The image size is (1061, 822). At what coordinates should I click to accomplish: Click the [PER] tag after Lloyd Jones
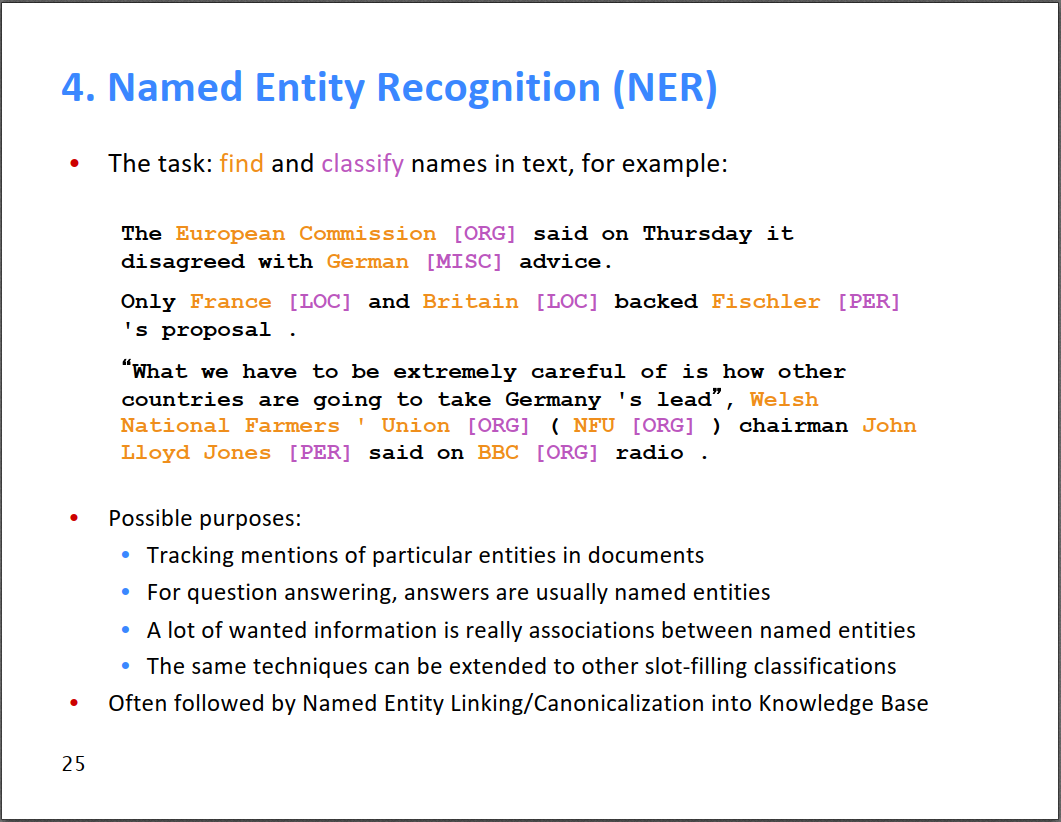pyautogui.click(x=319, y=453)
